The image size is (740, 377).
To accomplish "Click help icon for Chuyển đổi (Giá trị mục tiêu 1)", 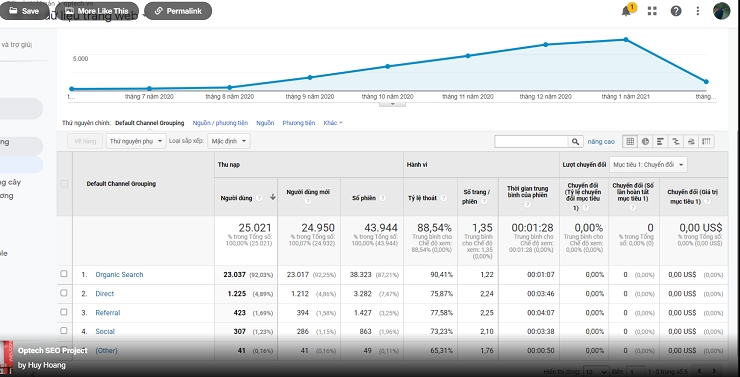I will 707,201.
